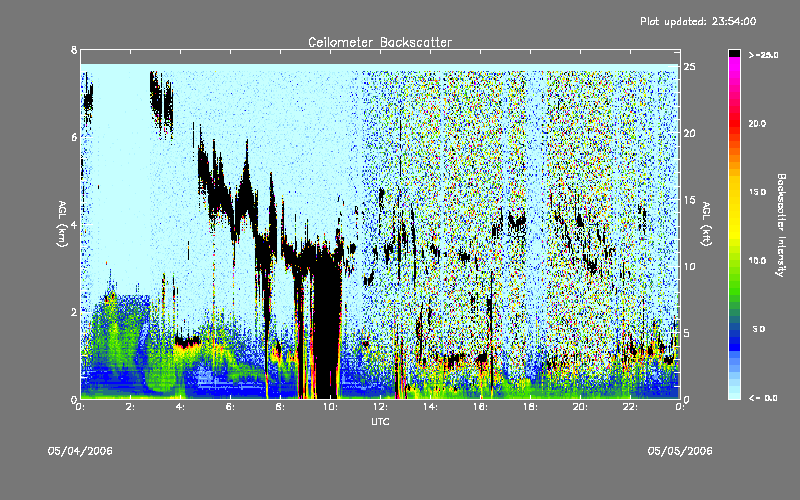This screenshot has height=500, width=800.
Task: Pick the black swatch atop the colorbar
Action: pyautogui.click(x=734, y=53)
